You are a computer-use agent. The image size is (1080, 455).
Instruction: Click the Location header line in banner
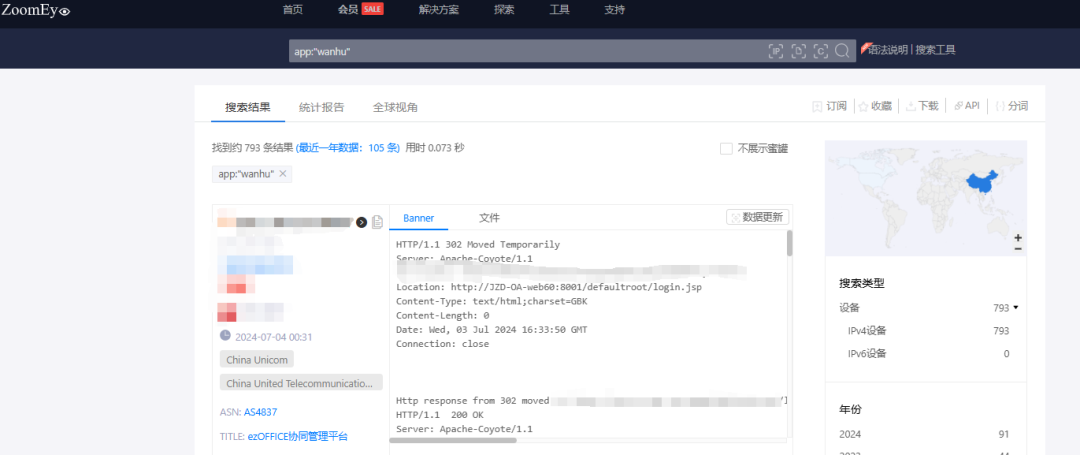point(549,286)
